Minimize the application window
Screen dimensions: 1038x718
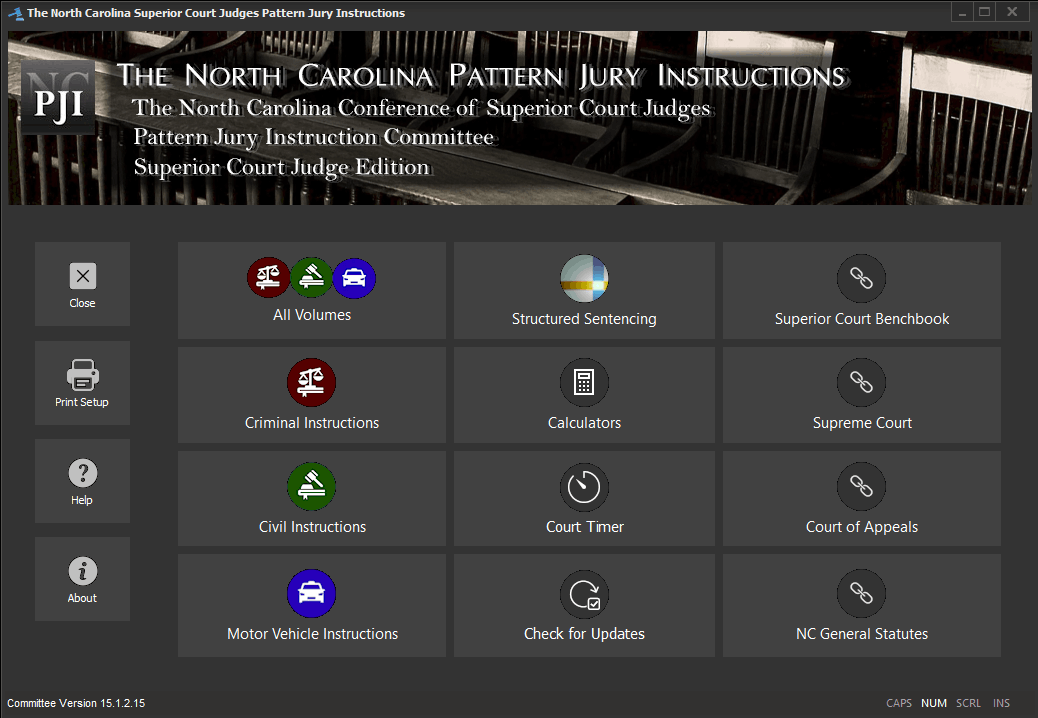(x=963, y=12)
